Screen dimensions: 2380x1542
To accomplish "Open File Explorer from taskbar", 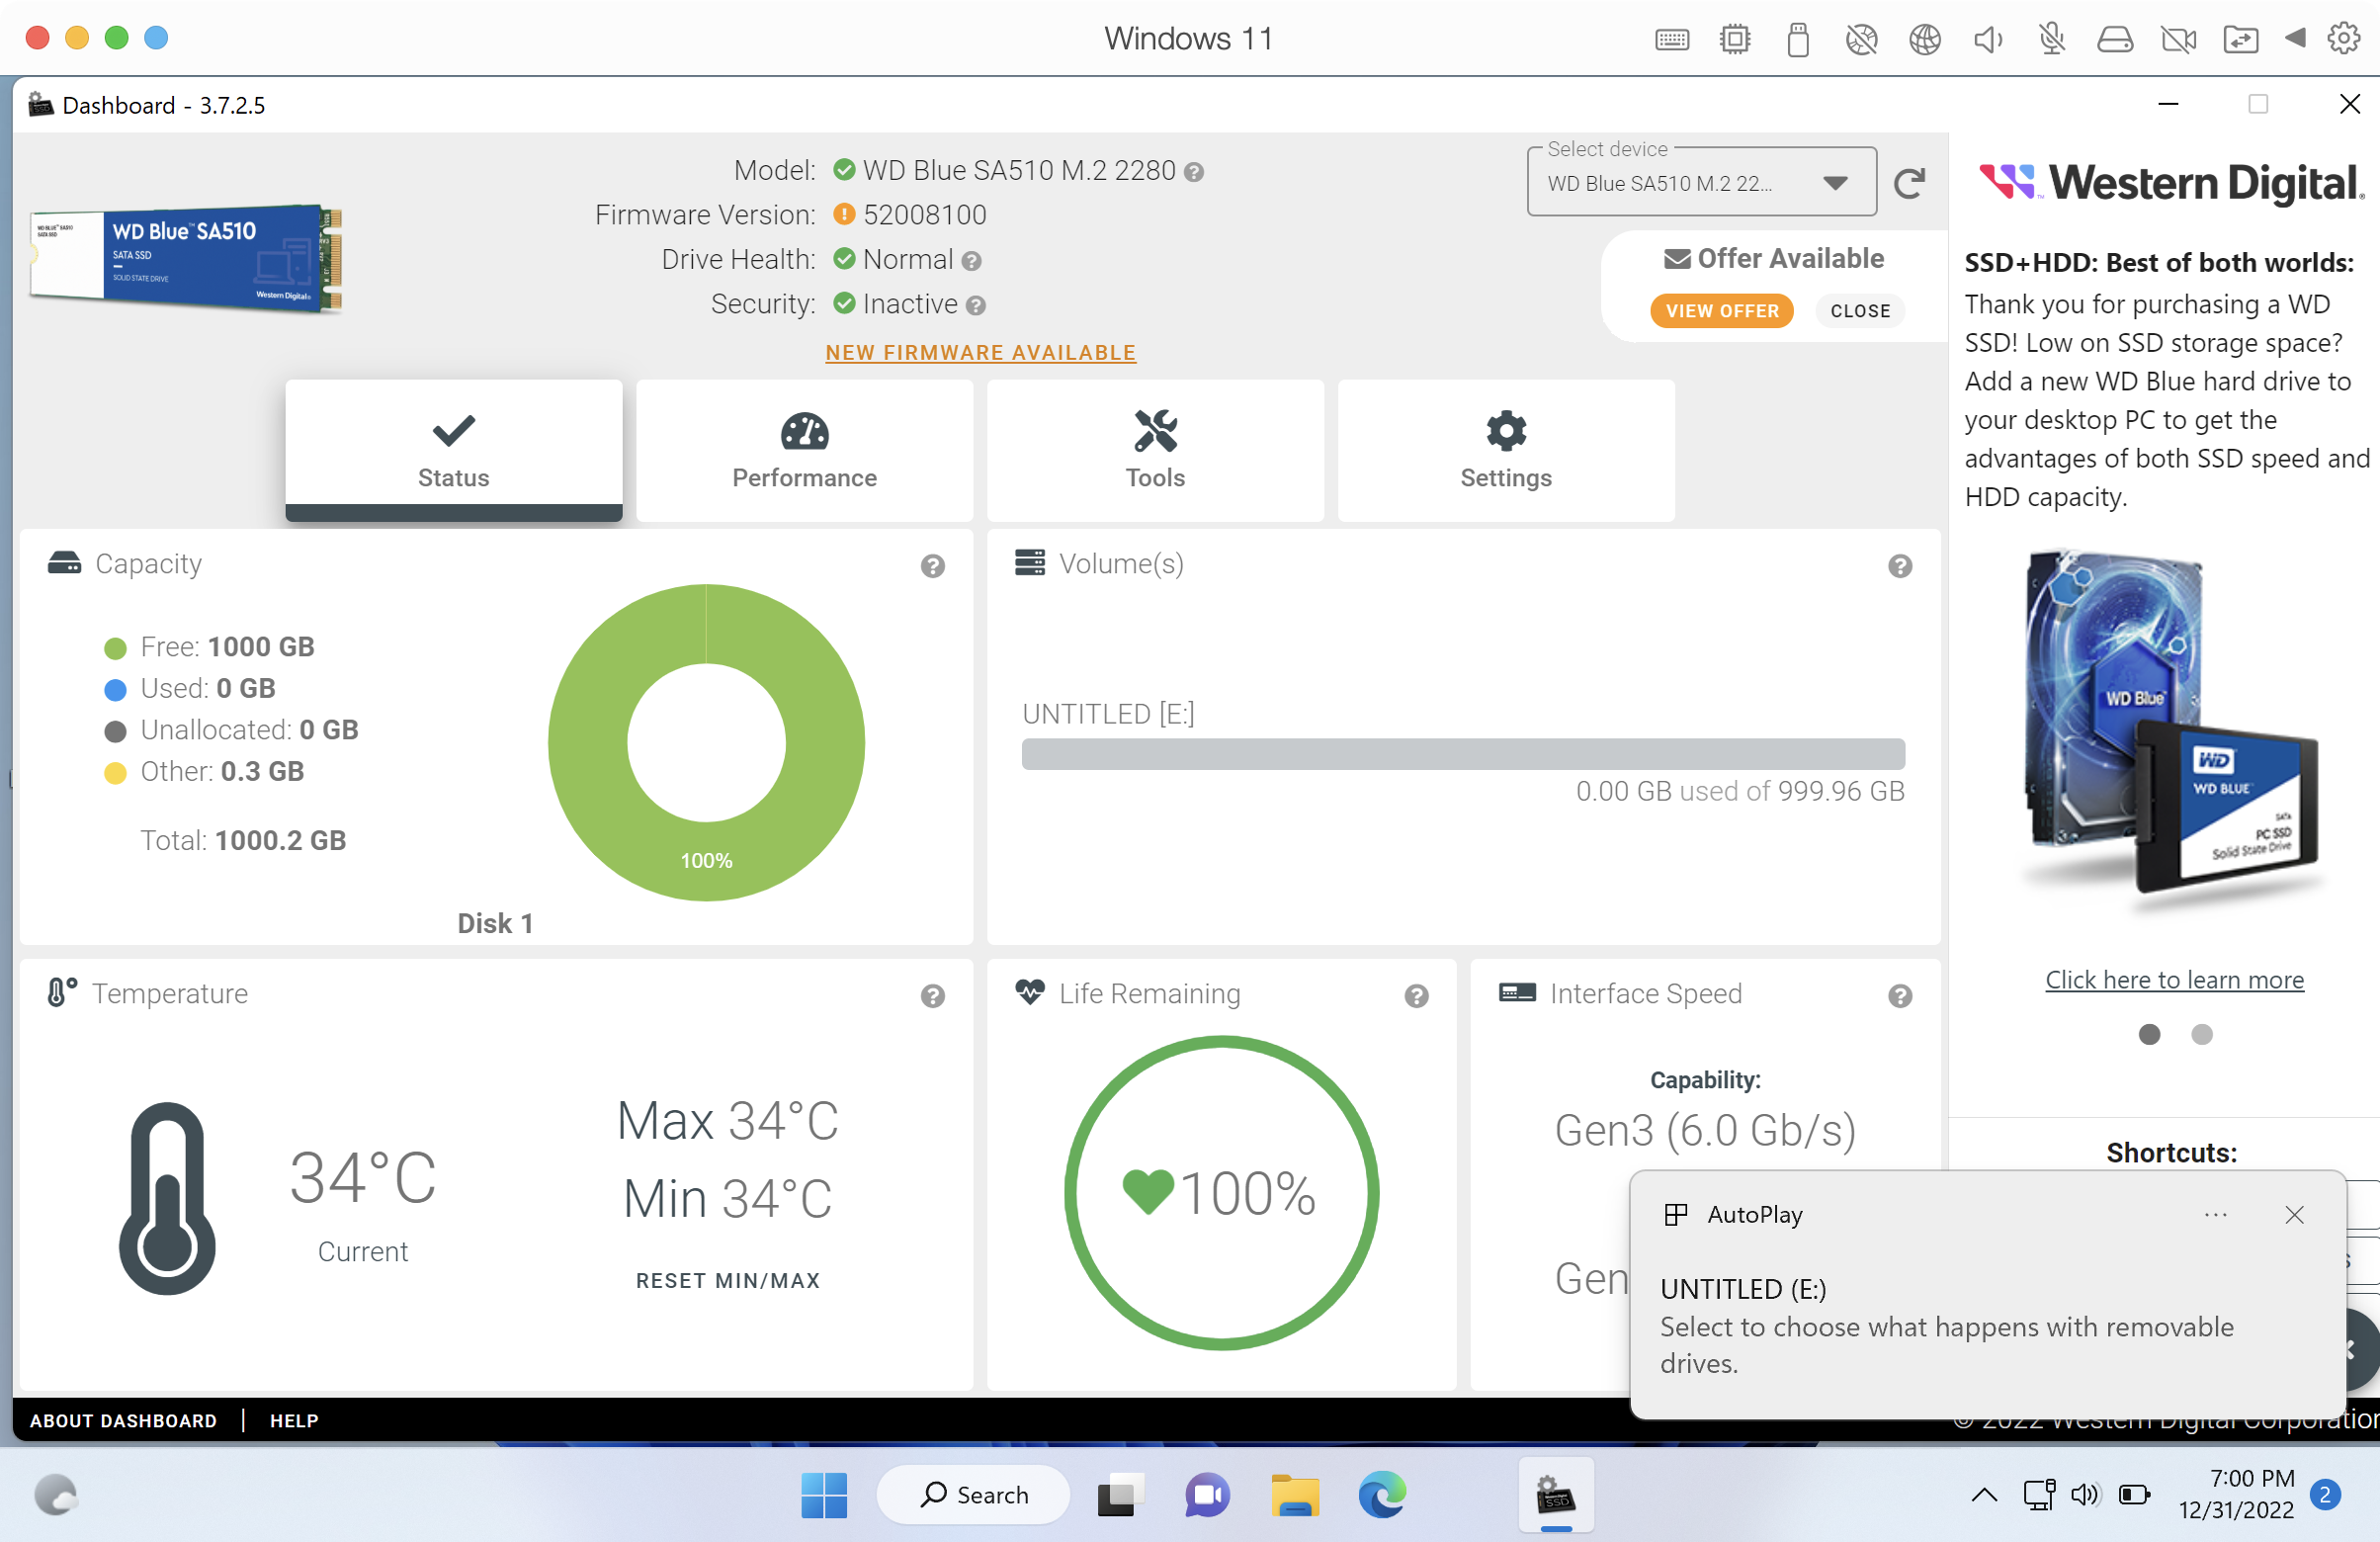I will (x=1294, y=1496).
